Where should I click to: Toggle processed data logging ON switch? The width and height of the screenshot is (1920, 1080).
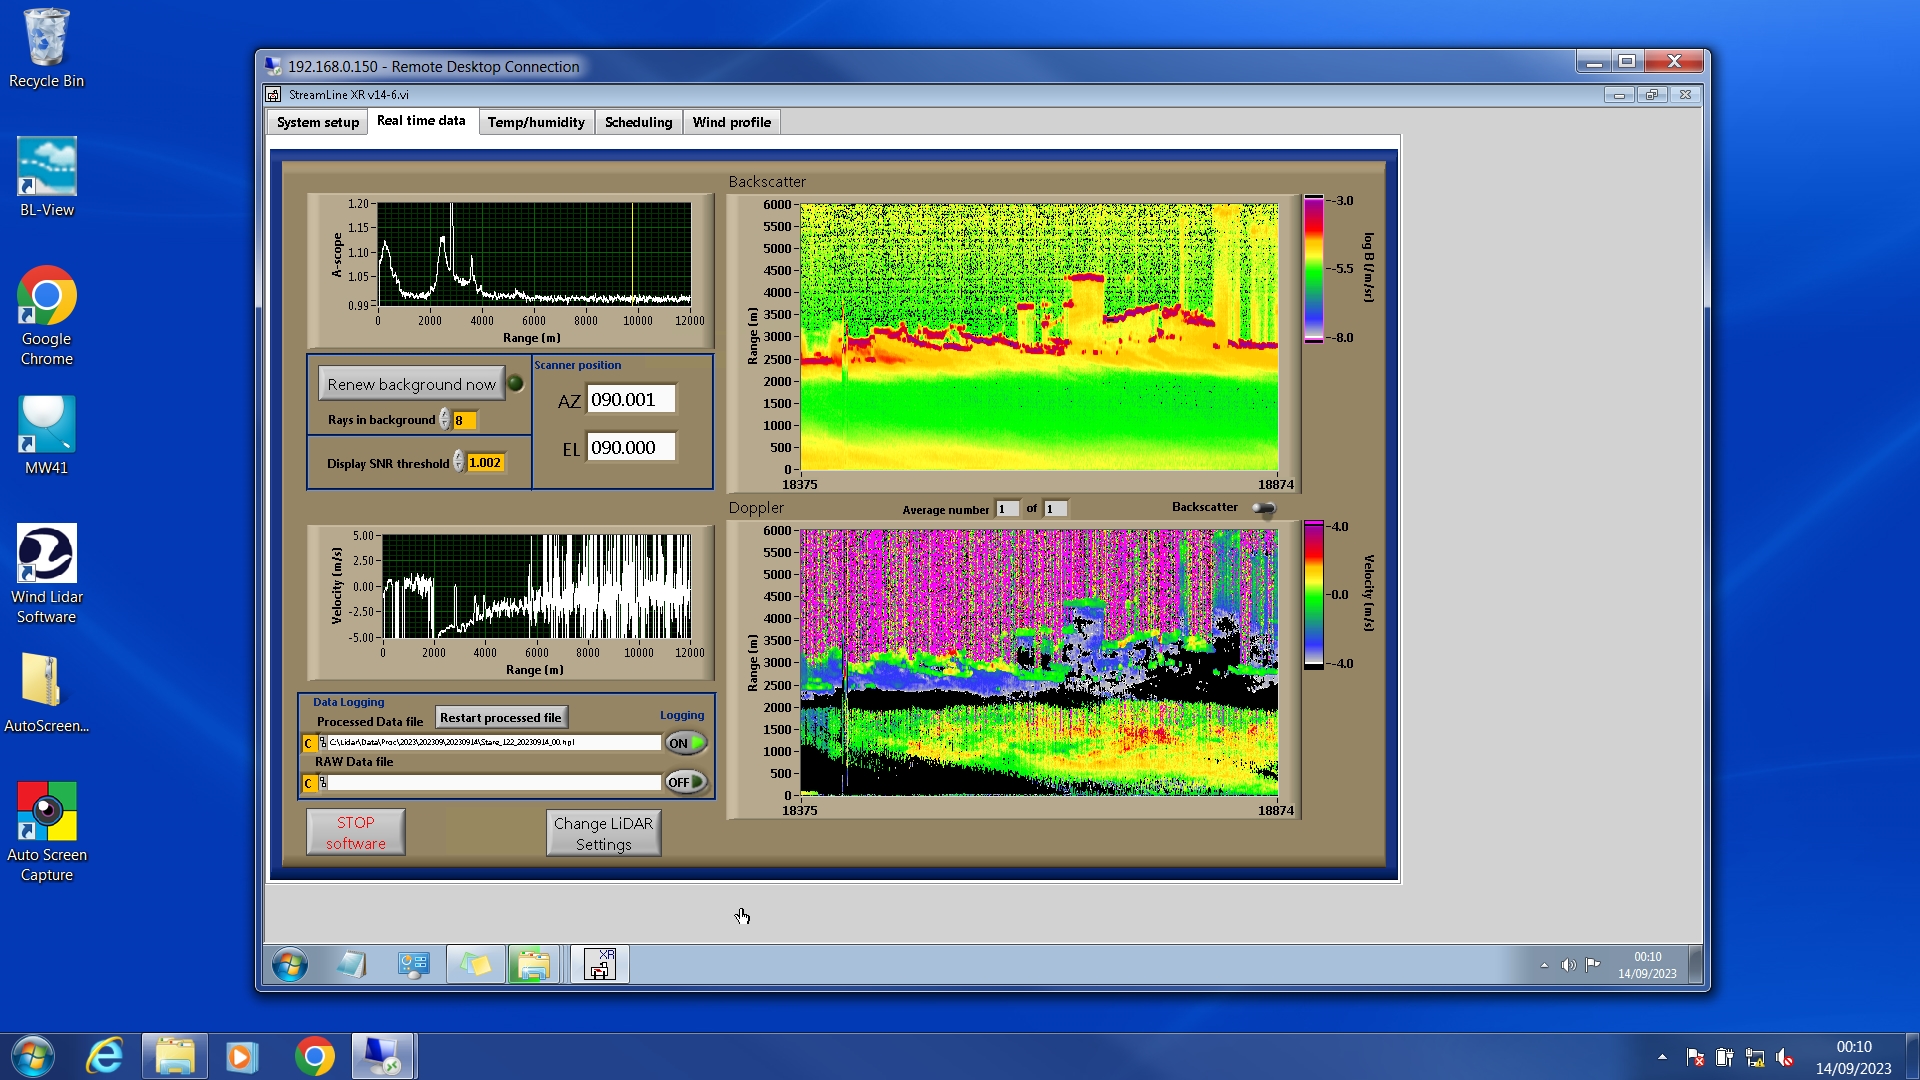686,743
